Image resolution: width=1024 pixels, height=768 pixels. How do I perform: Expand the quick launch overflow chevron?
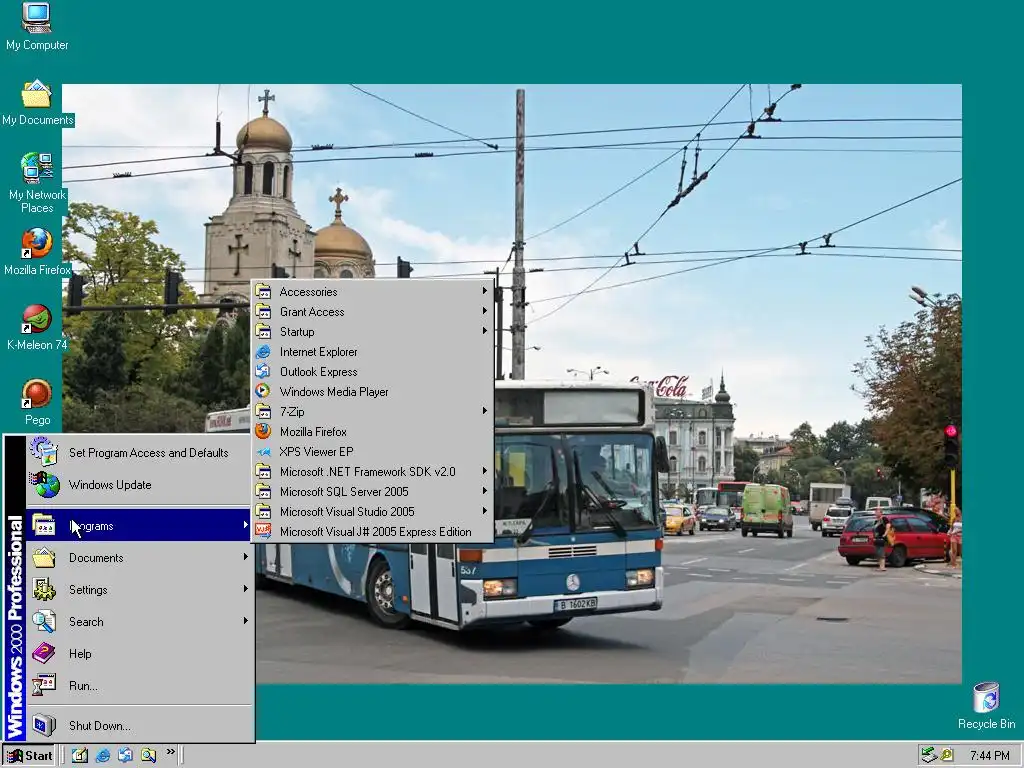pos(170,752)
